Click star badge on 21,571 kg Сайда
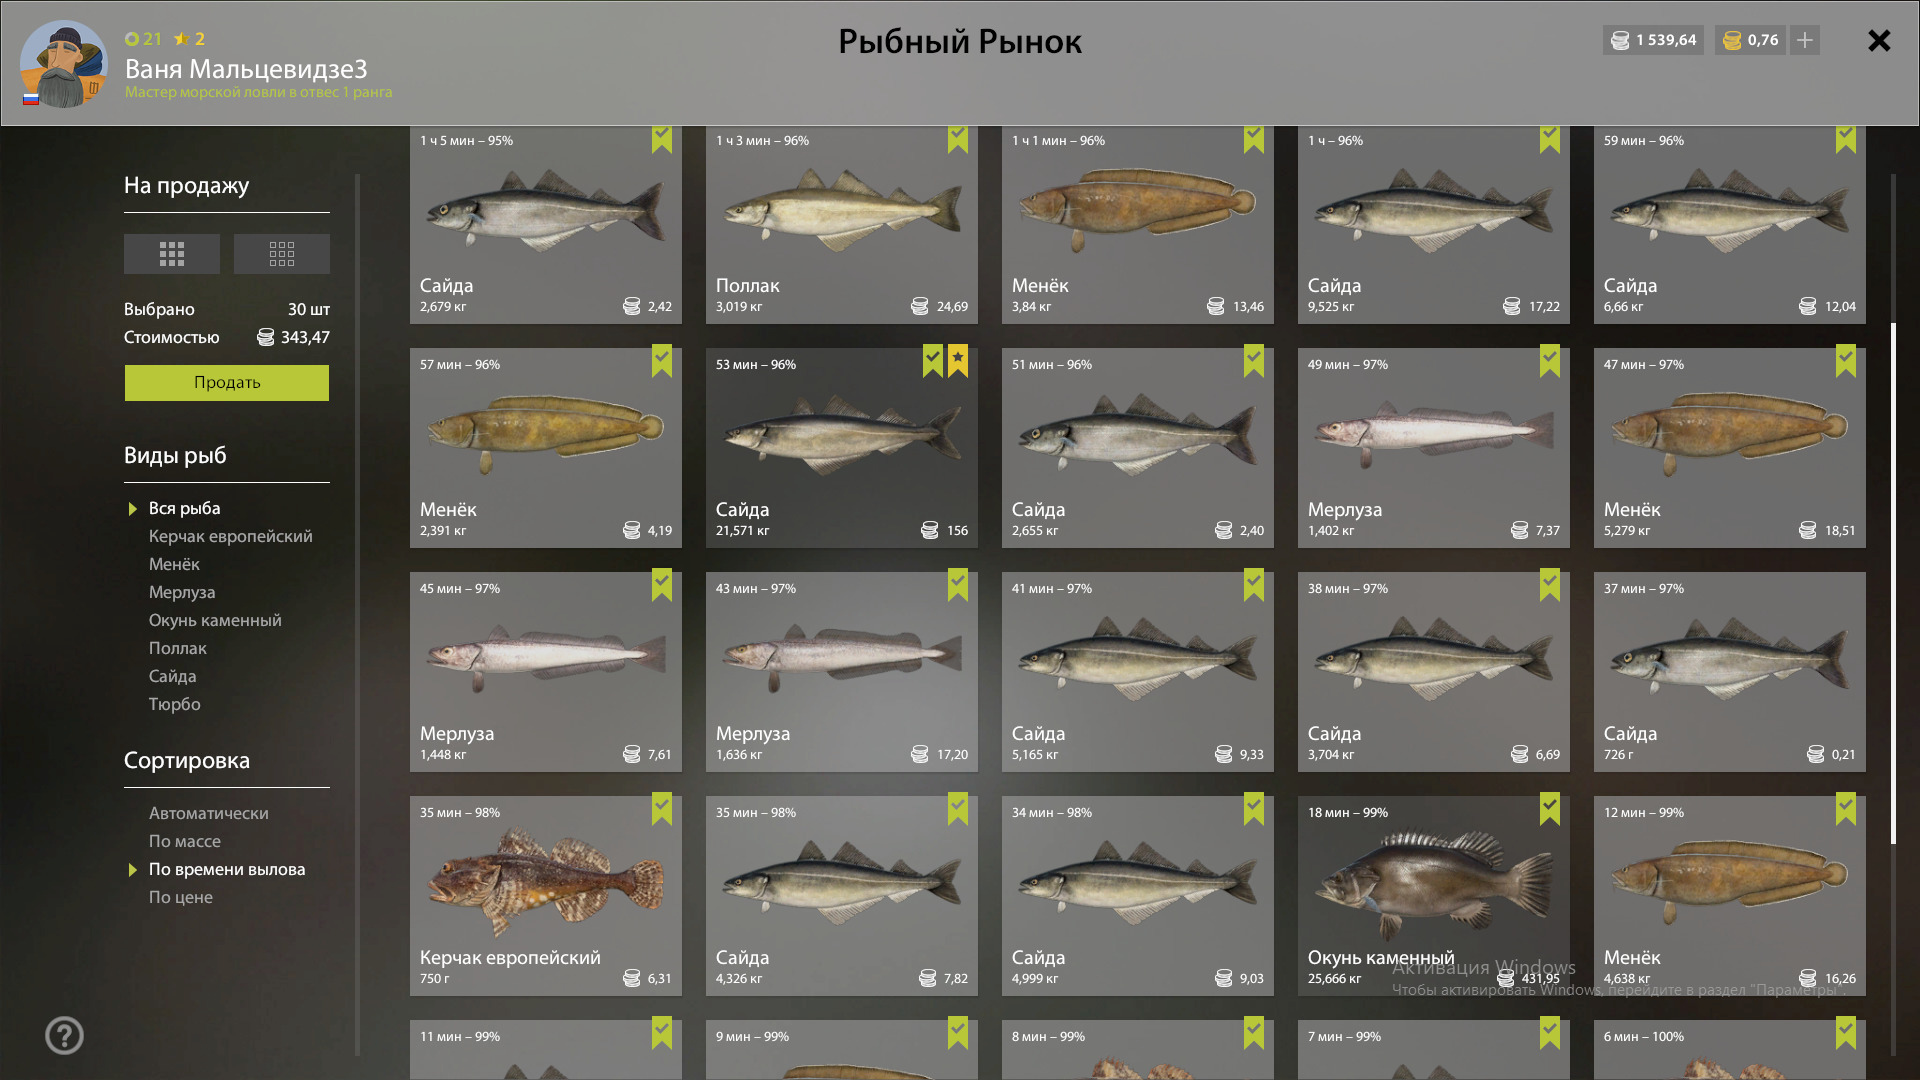This screenshot has height=1080, width=1920. pos(958,360)
